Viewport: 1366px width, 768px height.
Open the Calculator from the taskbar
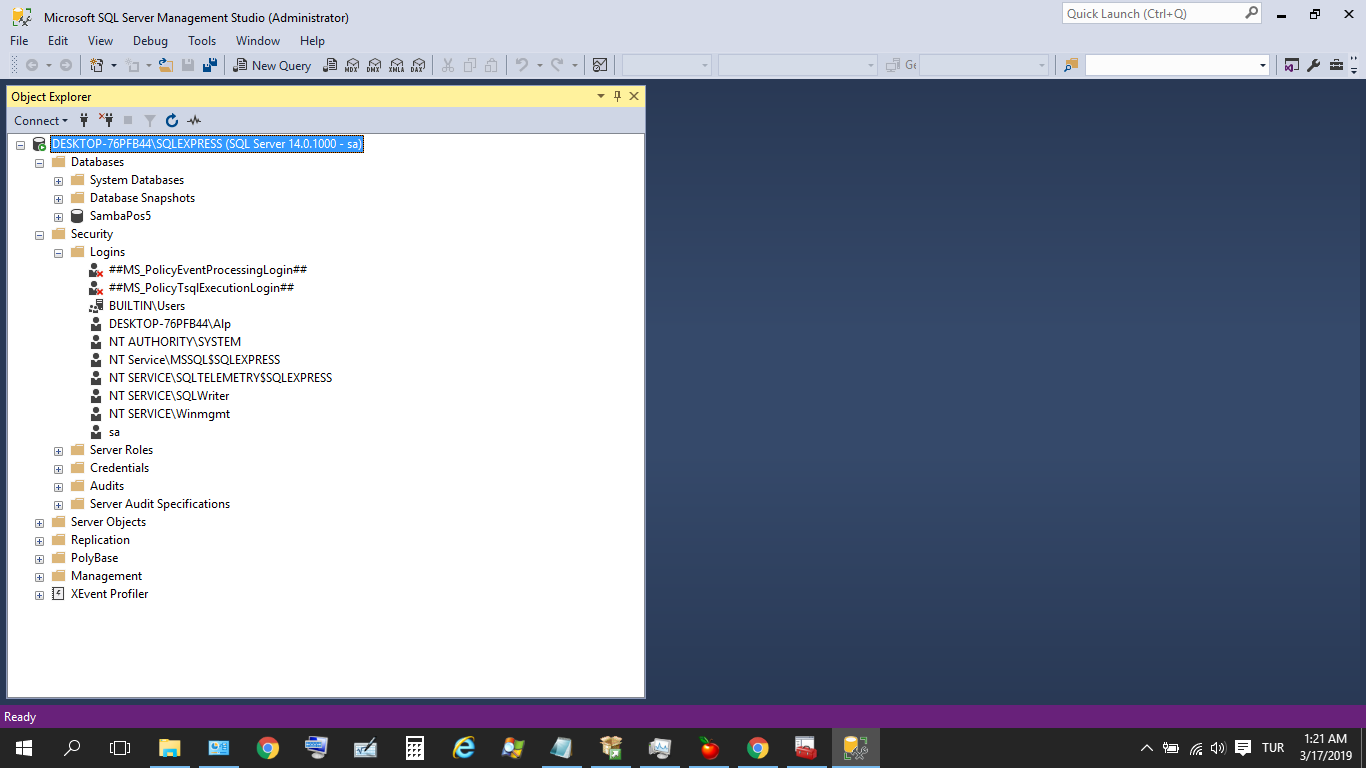[x=415, y=748]
